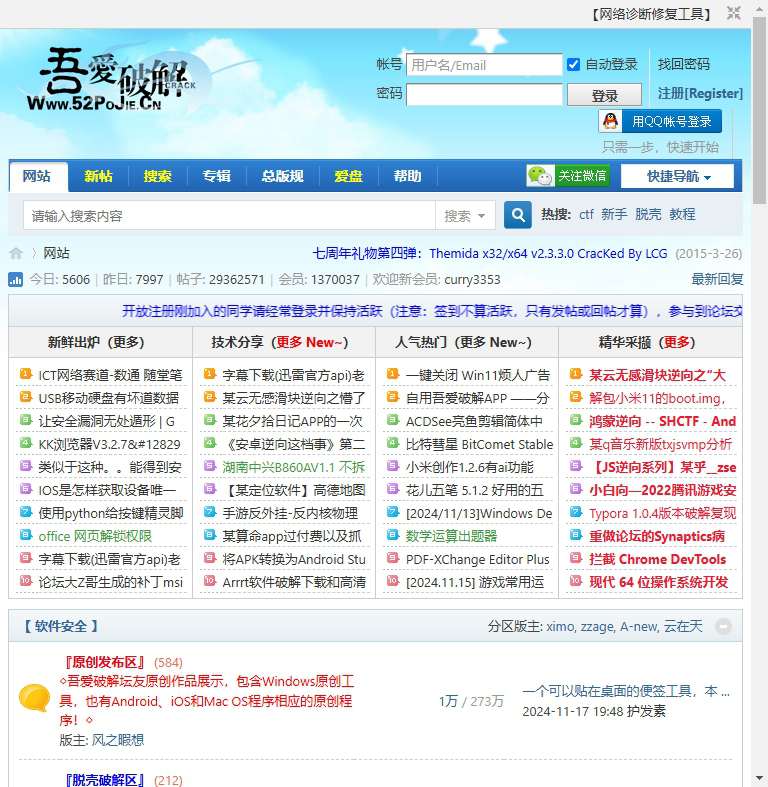Click rank icon beside 论坛大Z哥生成的补丁msi
Screen dimensions: 768x787
point(26,581)
